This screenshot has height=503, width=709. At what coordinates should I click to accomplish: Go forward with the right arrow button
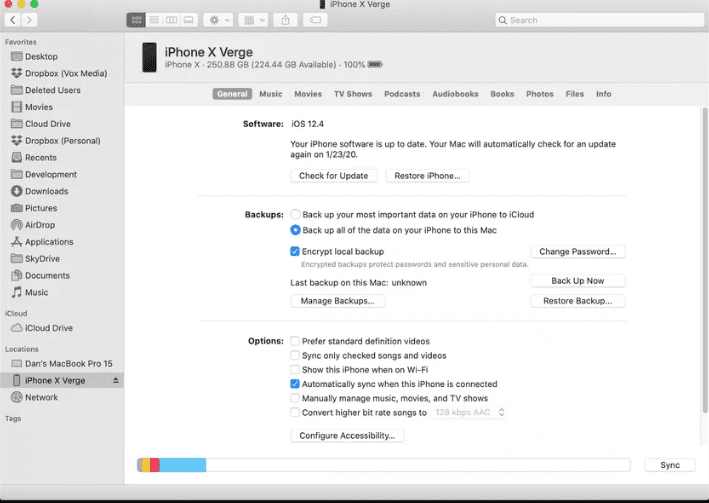click(x=29, y=20)
